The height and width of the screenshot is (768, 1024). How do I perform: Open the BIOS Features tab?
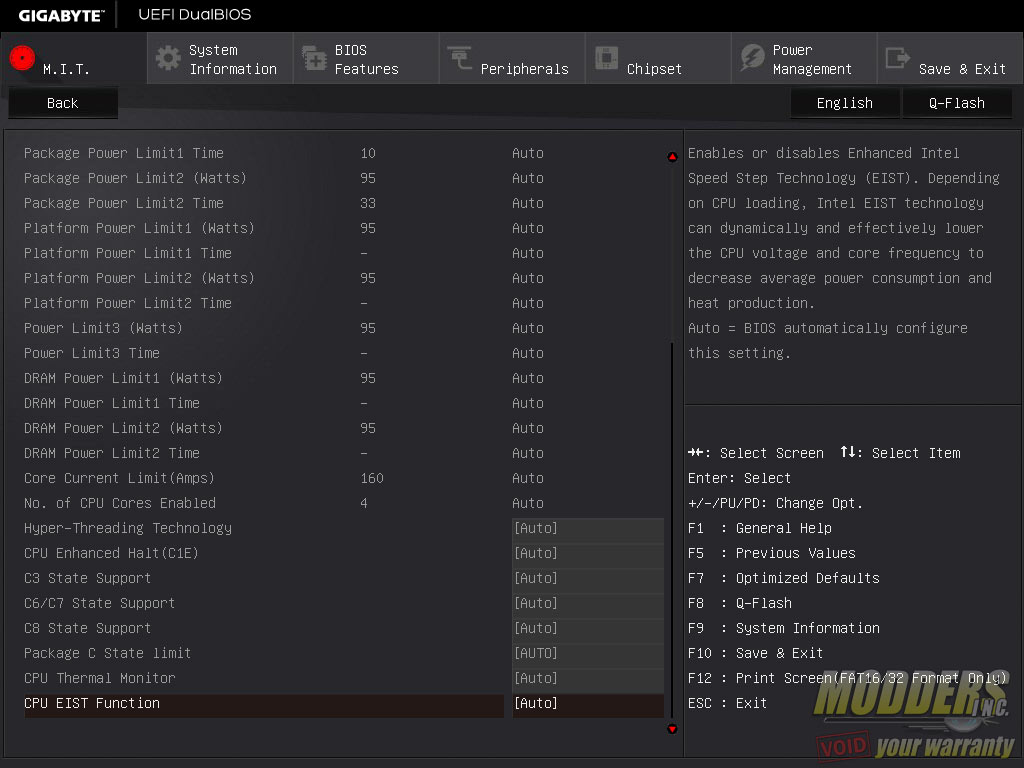(x=366, y=59)
